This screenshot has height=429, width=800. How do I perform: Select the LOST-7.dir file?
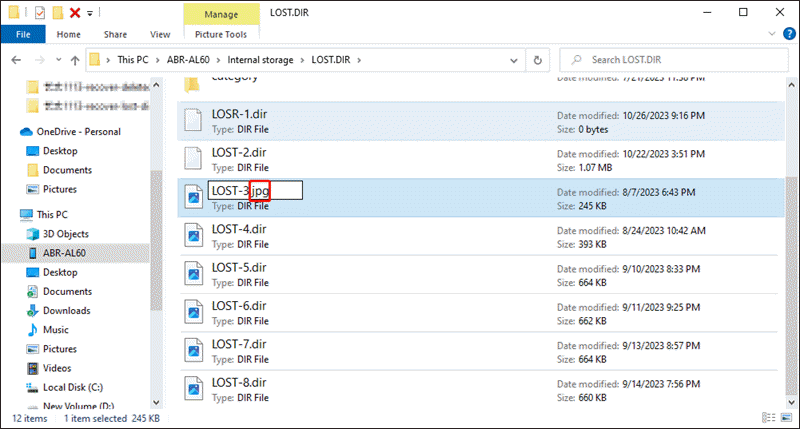481,351
